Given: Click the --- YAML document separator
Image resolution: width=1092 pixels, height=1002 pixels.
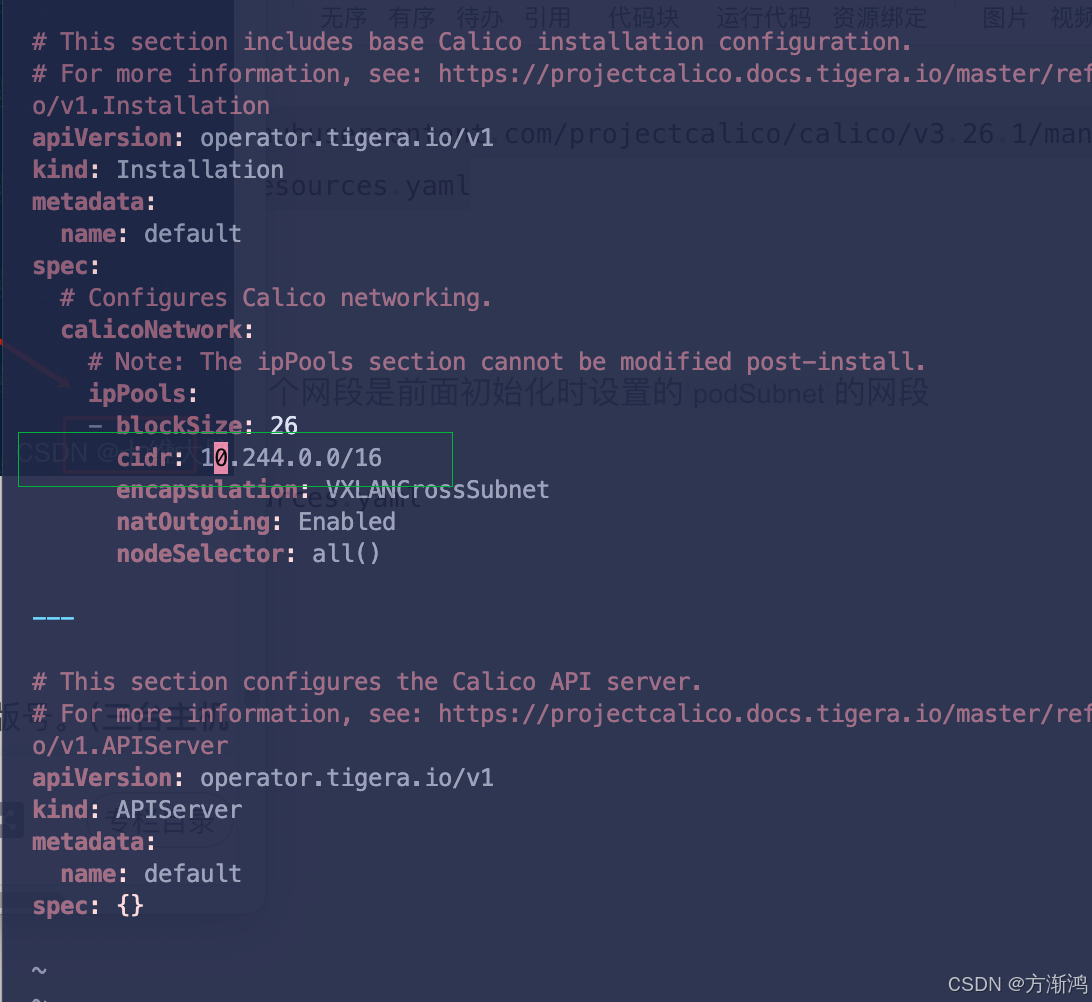Looking at the screenshot, I should (53, 618).
